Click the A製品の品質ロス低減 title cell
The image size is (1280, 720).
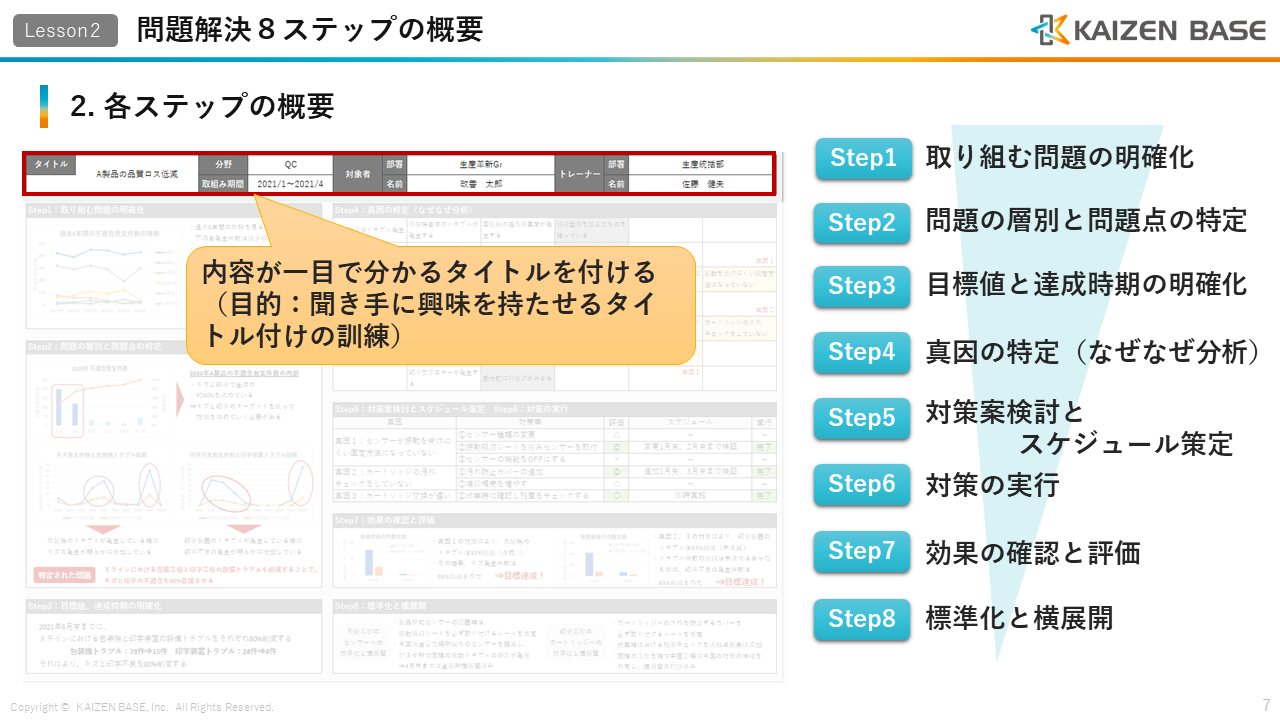pyautogui.click(x=137, y=174)
